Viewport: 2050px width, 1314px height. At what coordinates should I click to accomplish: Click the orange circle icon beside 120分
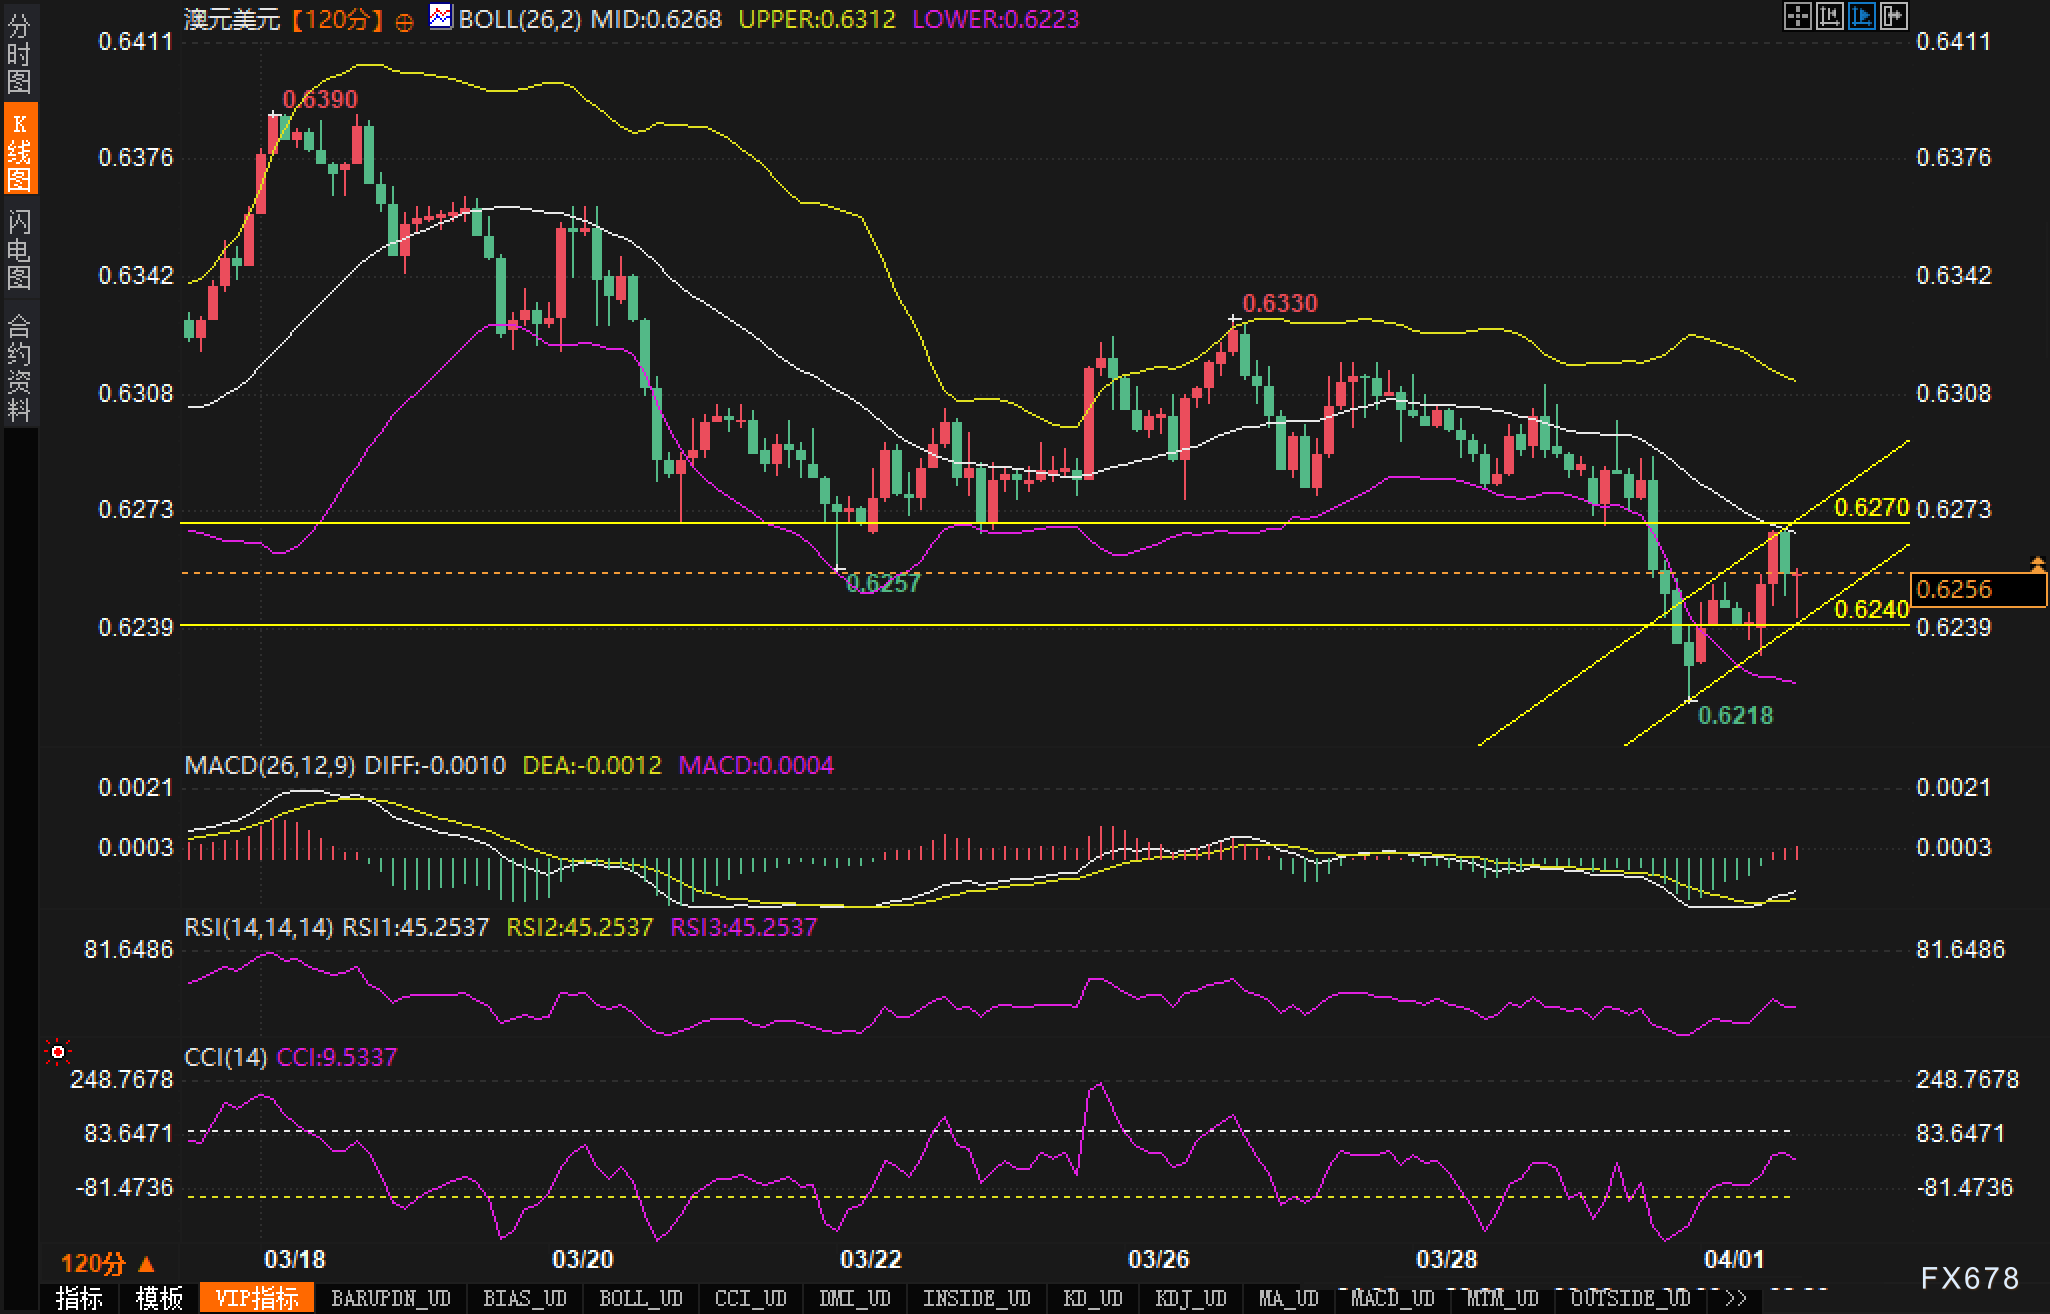pos(404,22)
